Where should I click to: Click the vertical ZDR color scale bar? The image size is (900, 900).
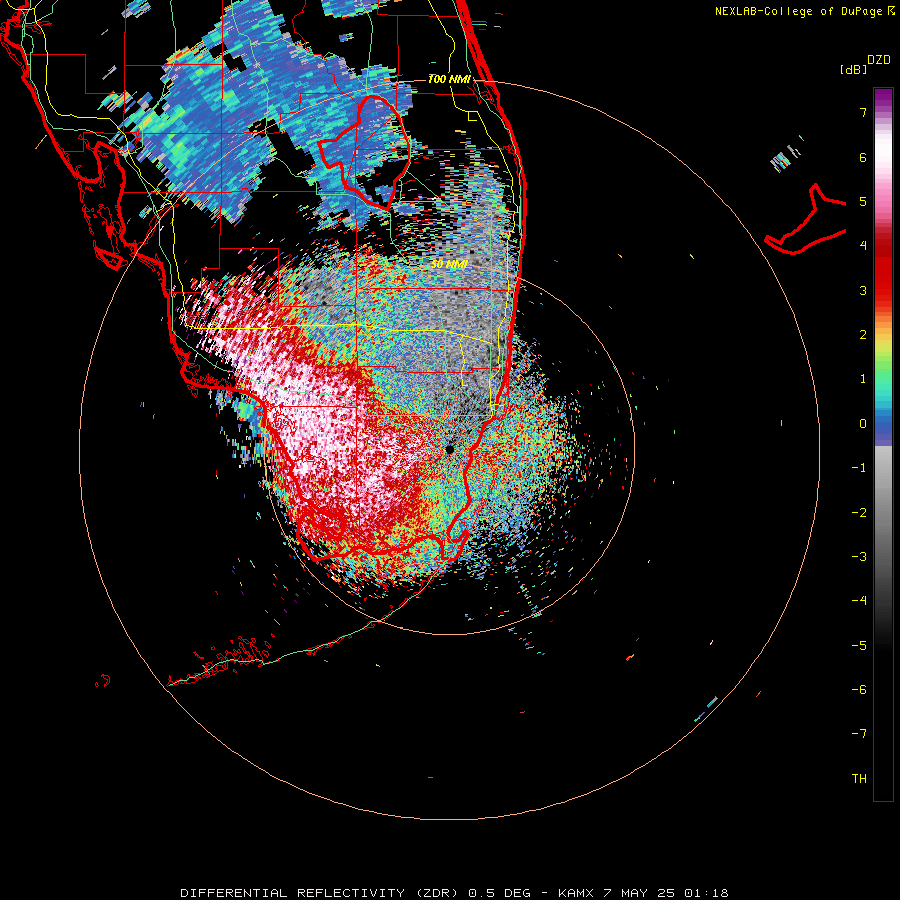pos(883,444)
